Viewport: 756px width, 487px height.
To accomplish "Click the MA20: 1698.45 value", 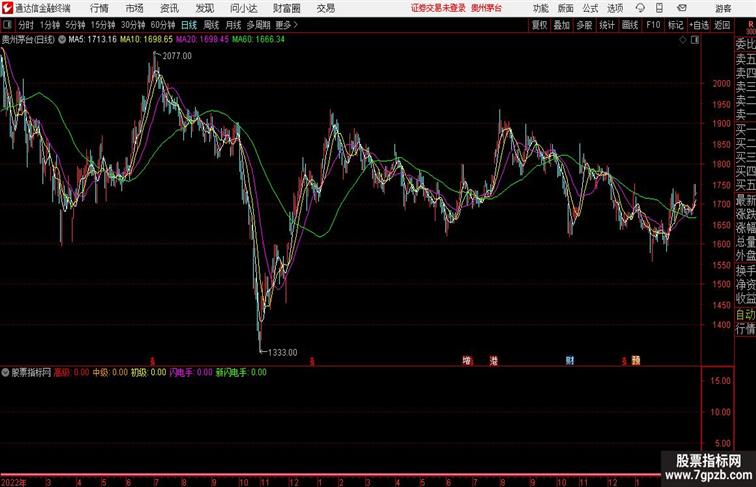I will pyautogui.click(x=202, y=40).
